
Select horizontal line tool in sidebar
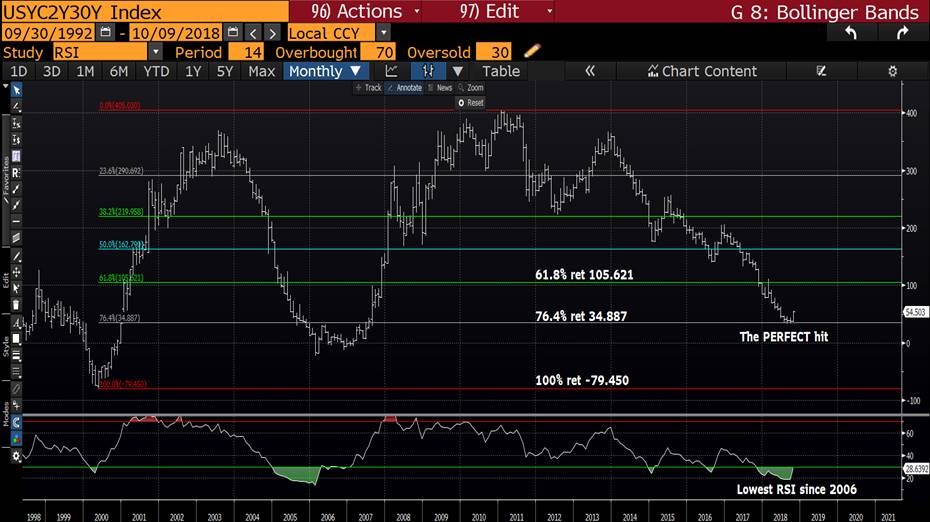16,221
